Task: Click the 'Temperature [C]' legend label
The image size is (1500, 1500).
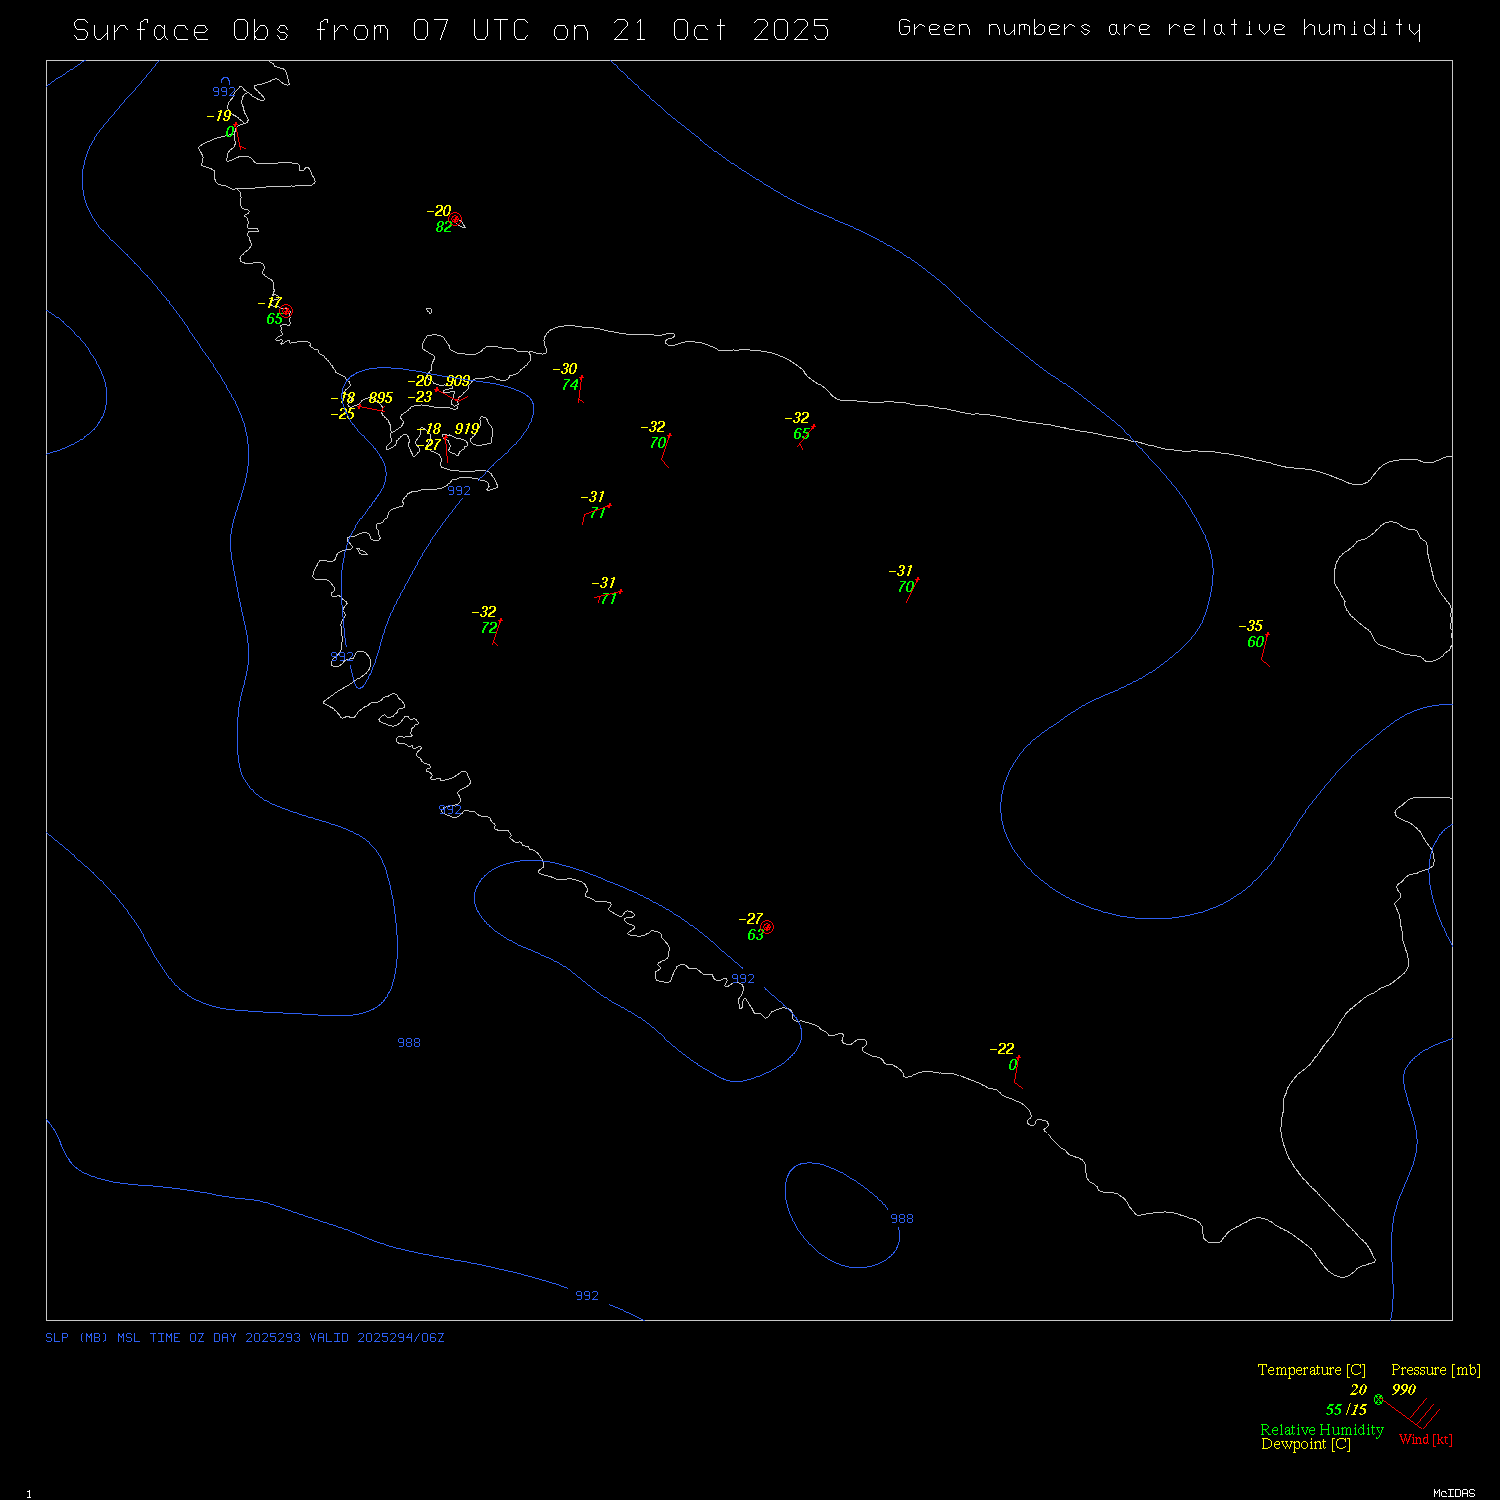Action: click(1311, 1370)
